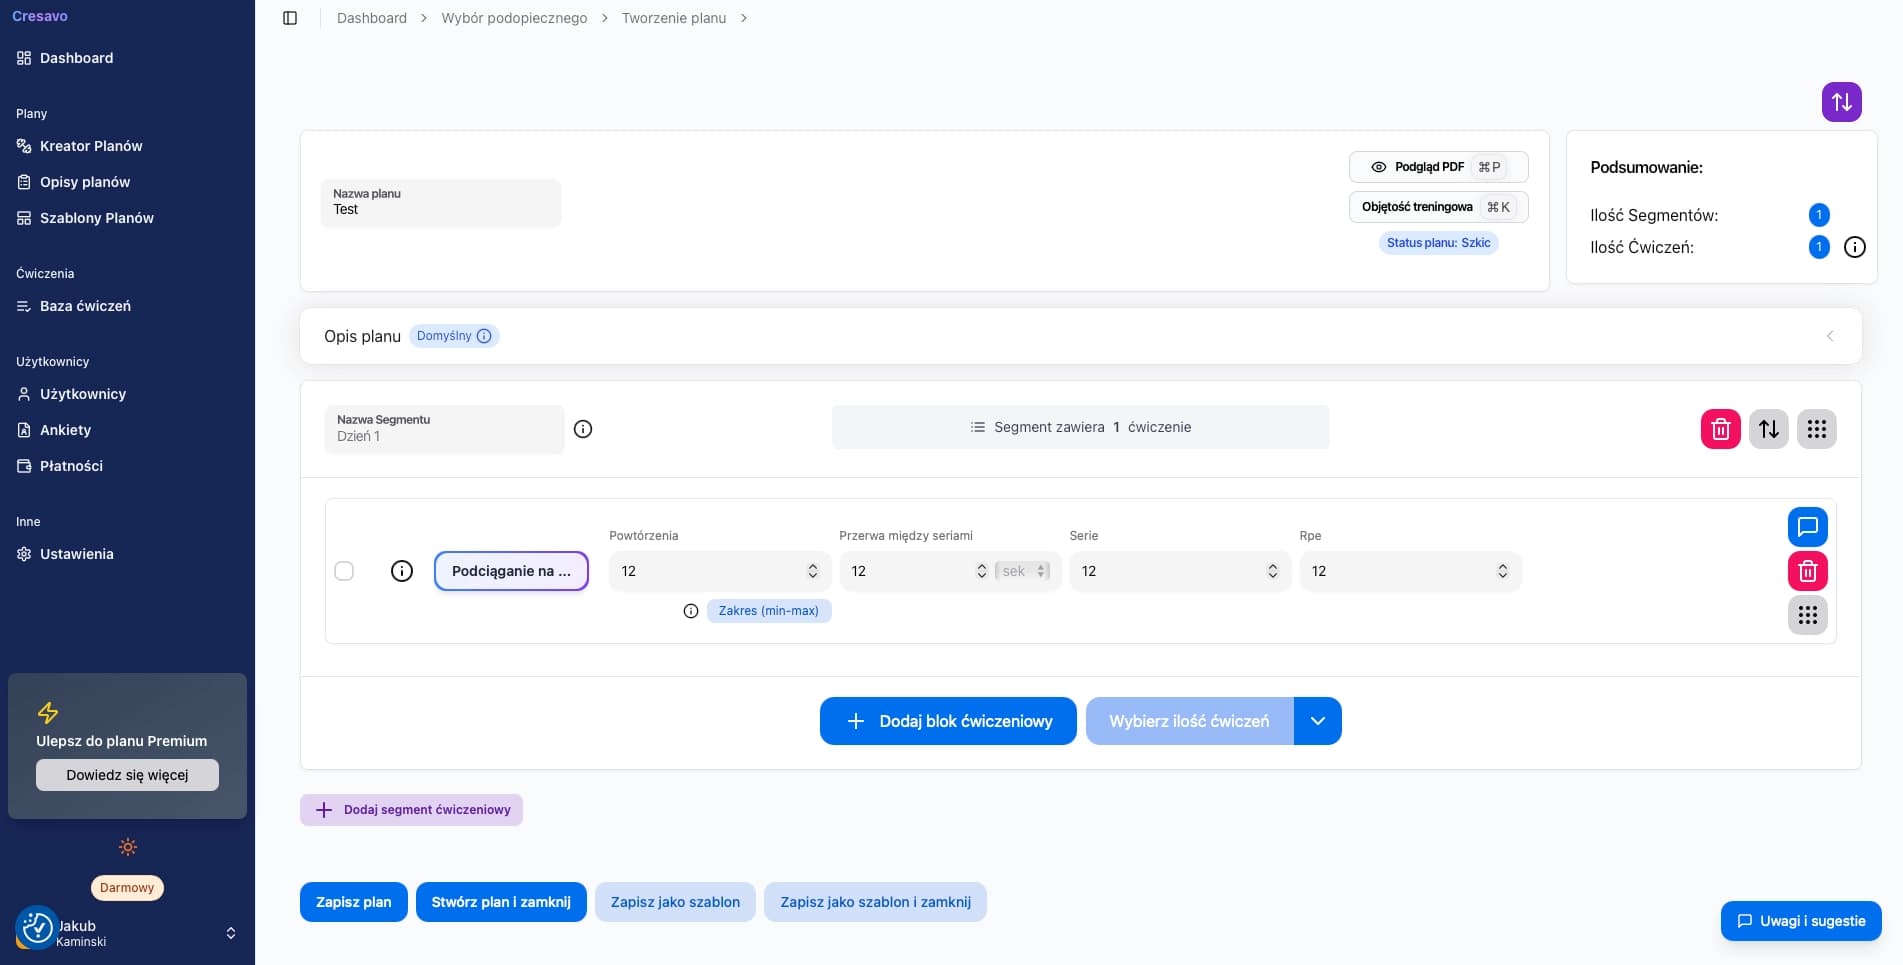Image resolution: width=1903 pixels, height=965 pixels.
Task: Toggle the sidebar panel icon
Action: tap(290, 18)
